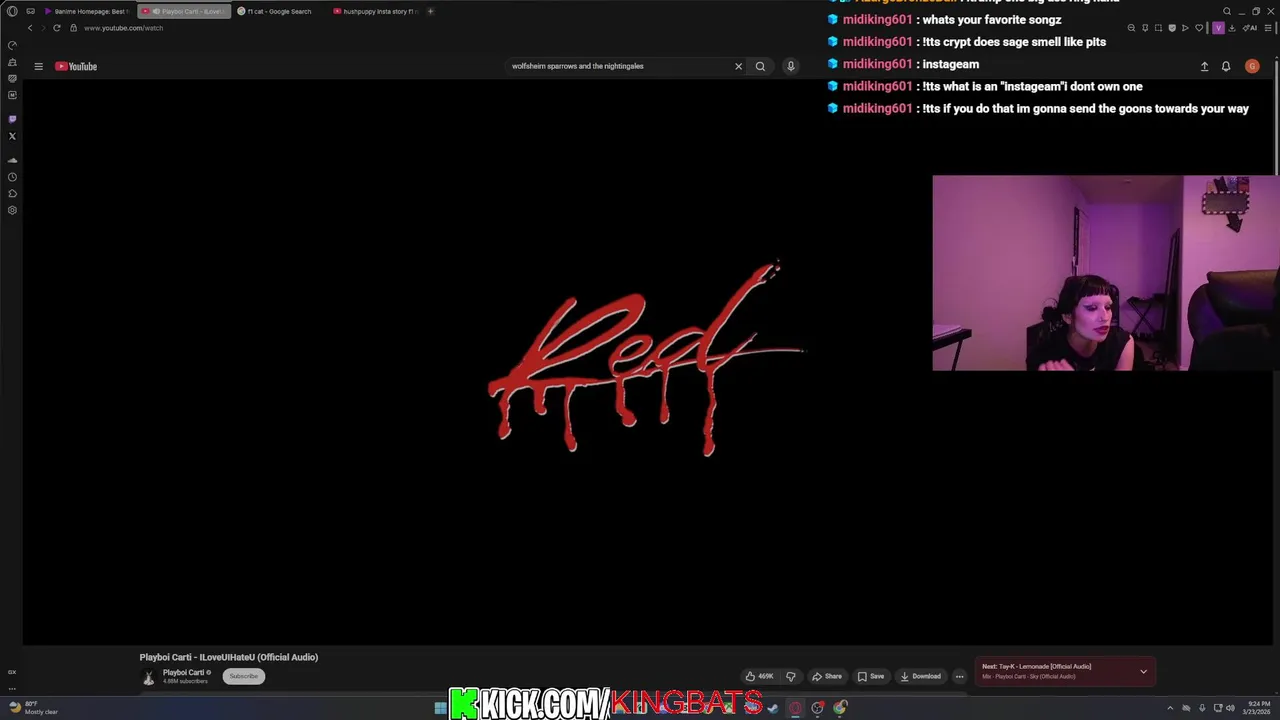This screenshot has width=1280, height=720.
Task: Open the taskbar clock showing 9:24 PM
Action: 1257,708
